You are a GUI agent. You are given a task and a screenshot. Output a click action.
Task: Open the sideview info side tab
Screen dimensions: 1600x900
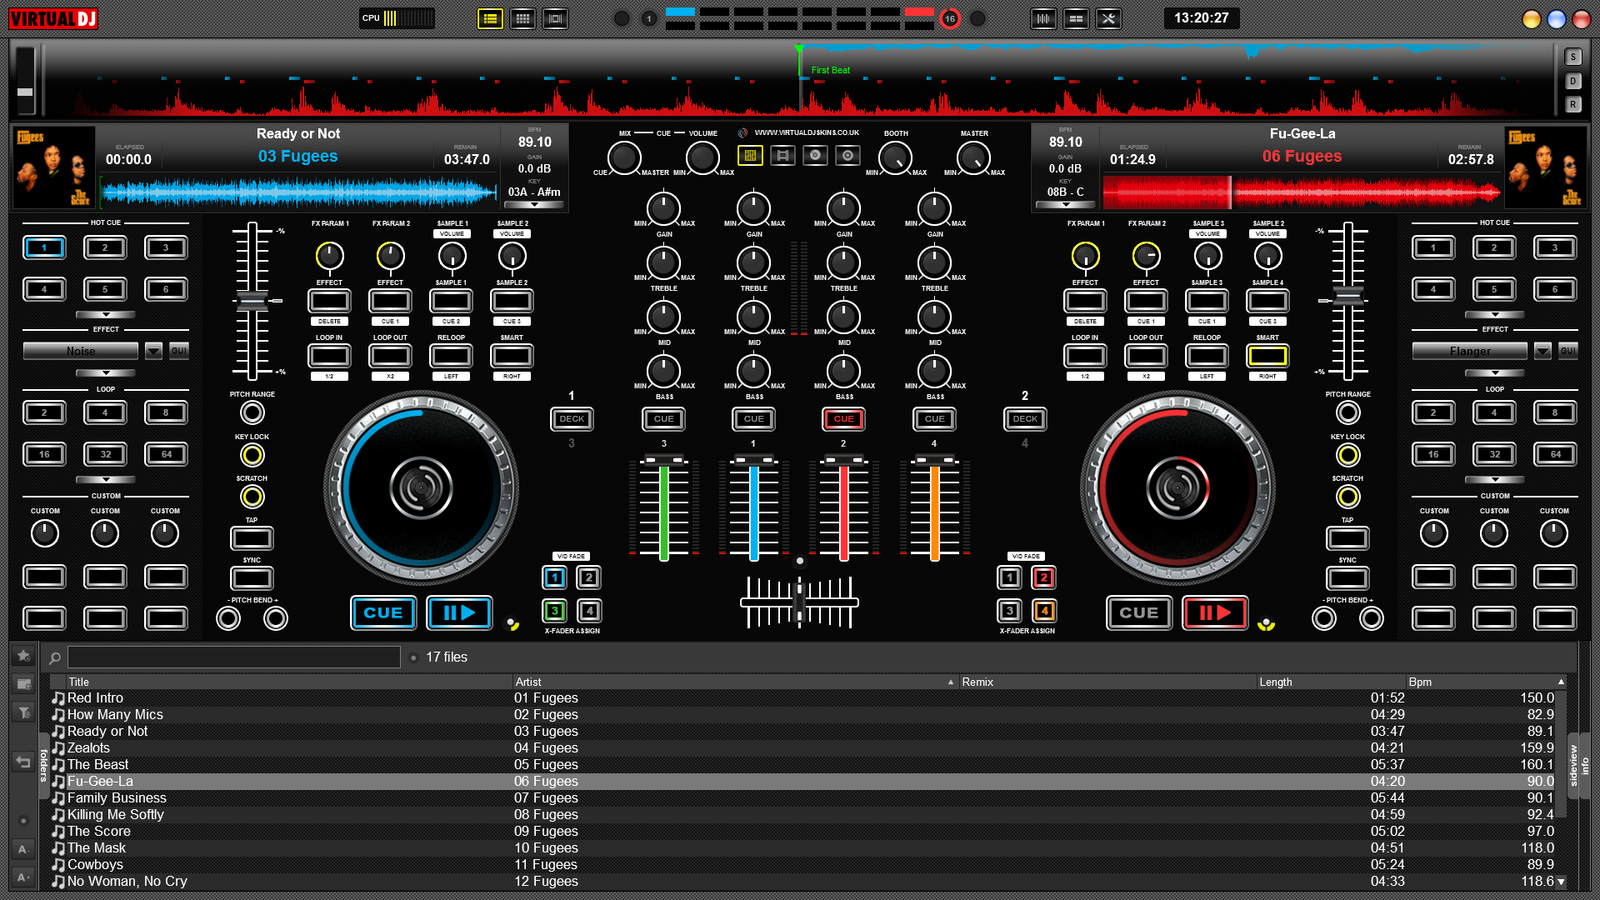point(1579,766)
